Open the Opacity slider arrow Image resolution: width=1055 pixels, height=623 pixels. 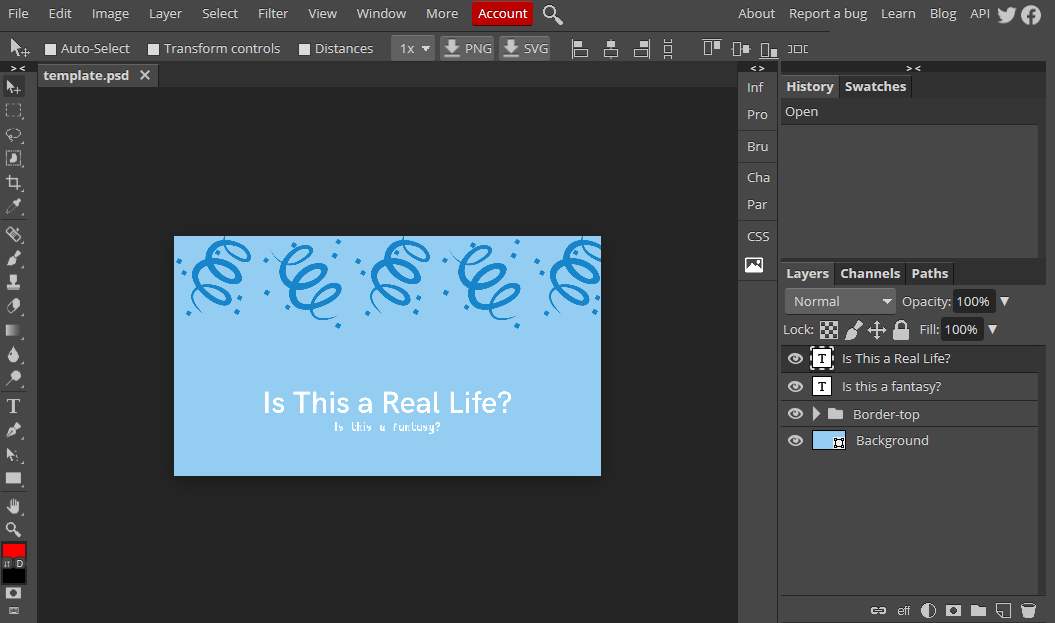tap(1005, 301)
